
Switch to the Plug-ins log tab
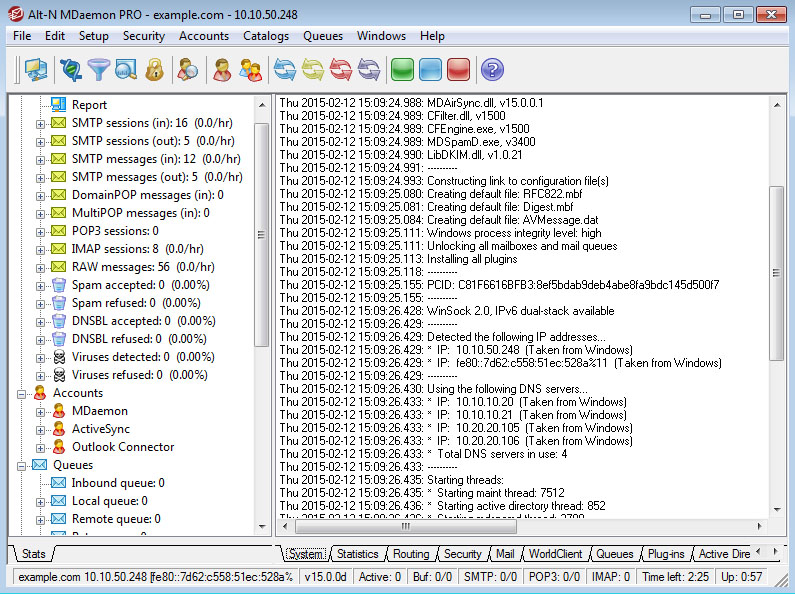click(666, 554)
